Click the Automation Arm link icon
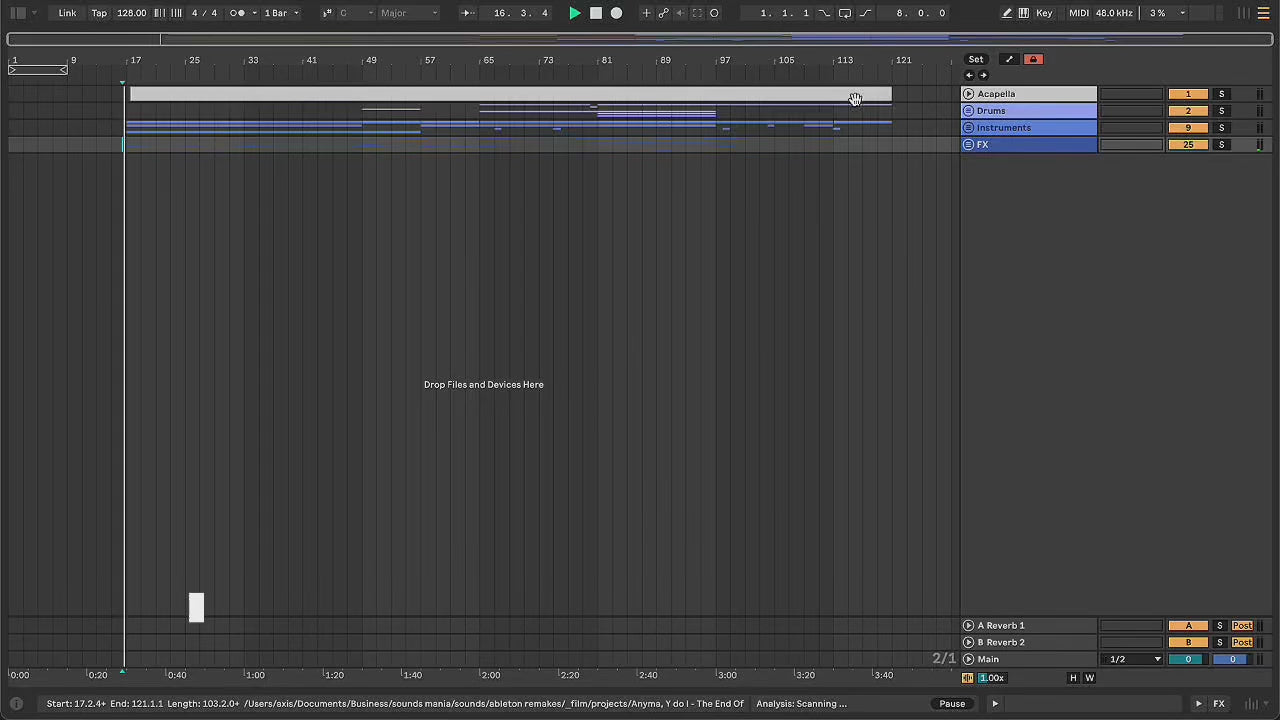 point(663,13)
